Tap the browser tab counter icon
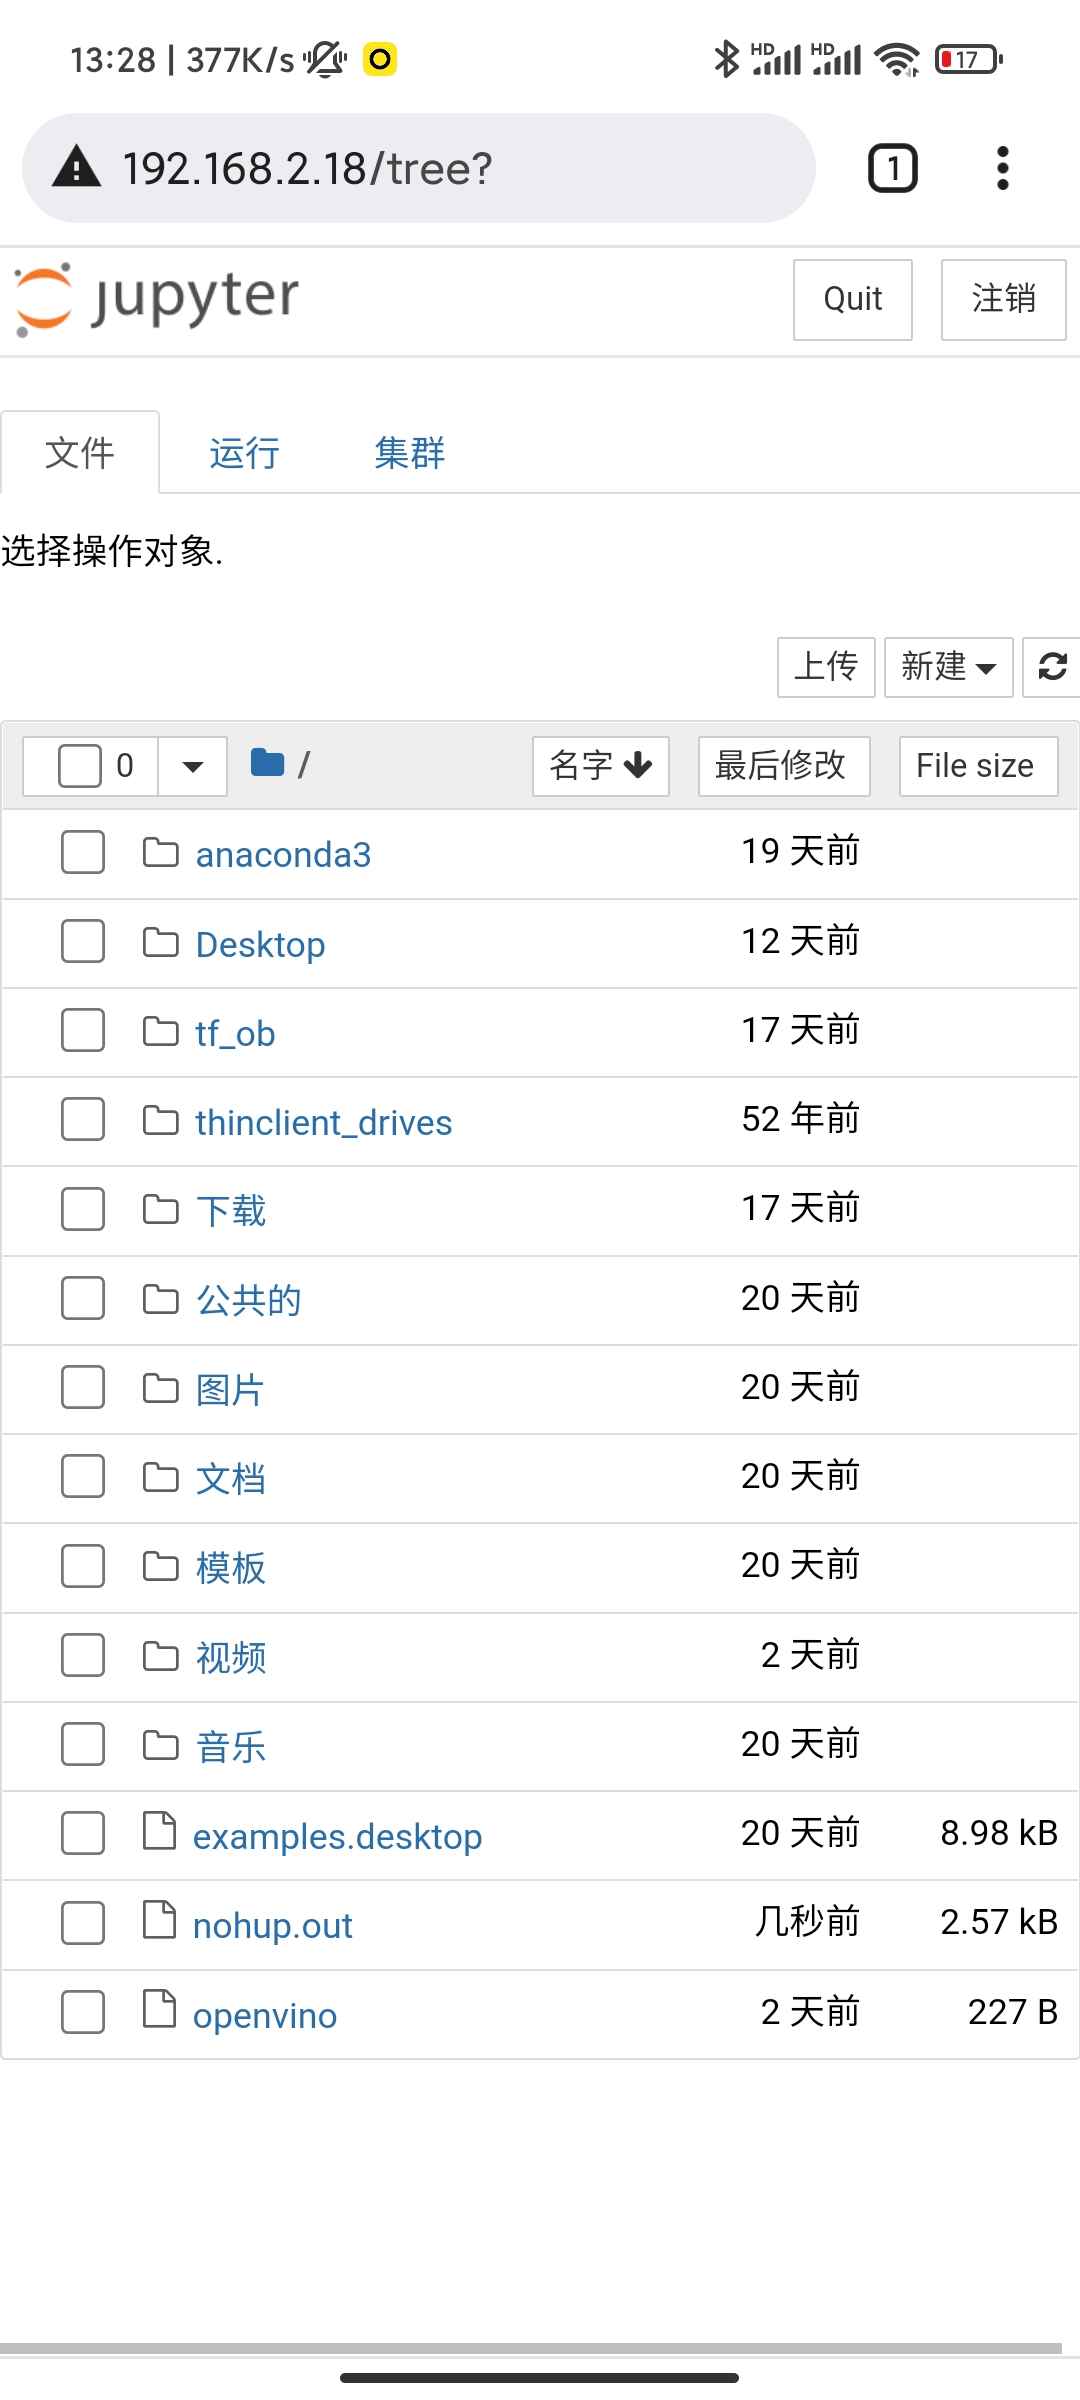 tap(891, 167)
